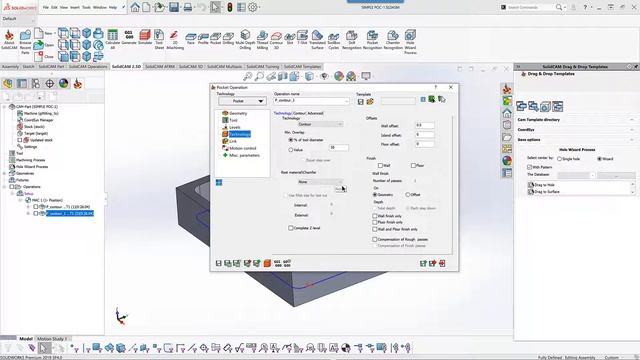Run Chamfer Recognition
Screen dimensions: 640x360
tap(393, 39)
